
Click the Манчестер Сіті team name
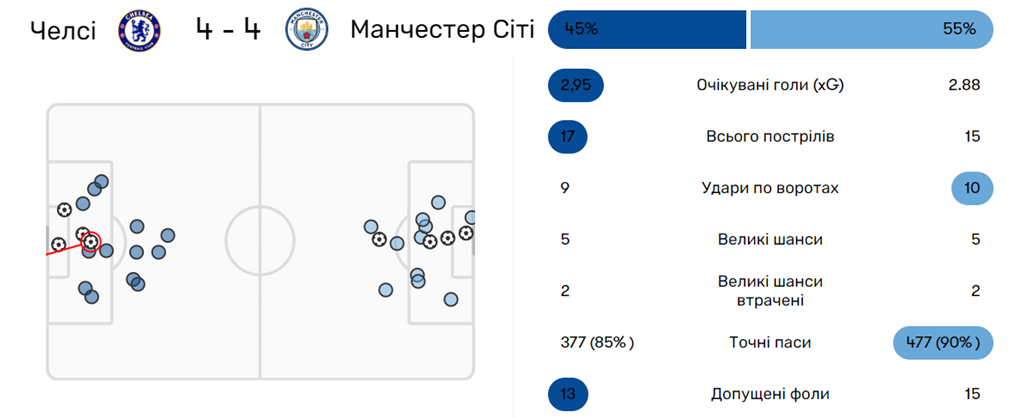[x=442, y=30]
